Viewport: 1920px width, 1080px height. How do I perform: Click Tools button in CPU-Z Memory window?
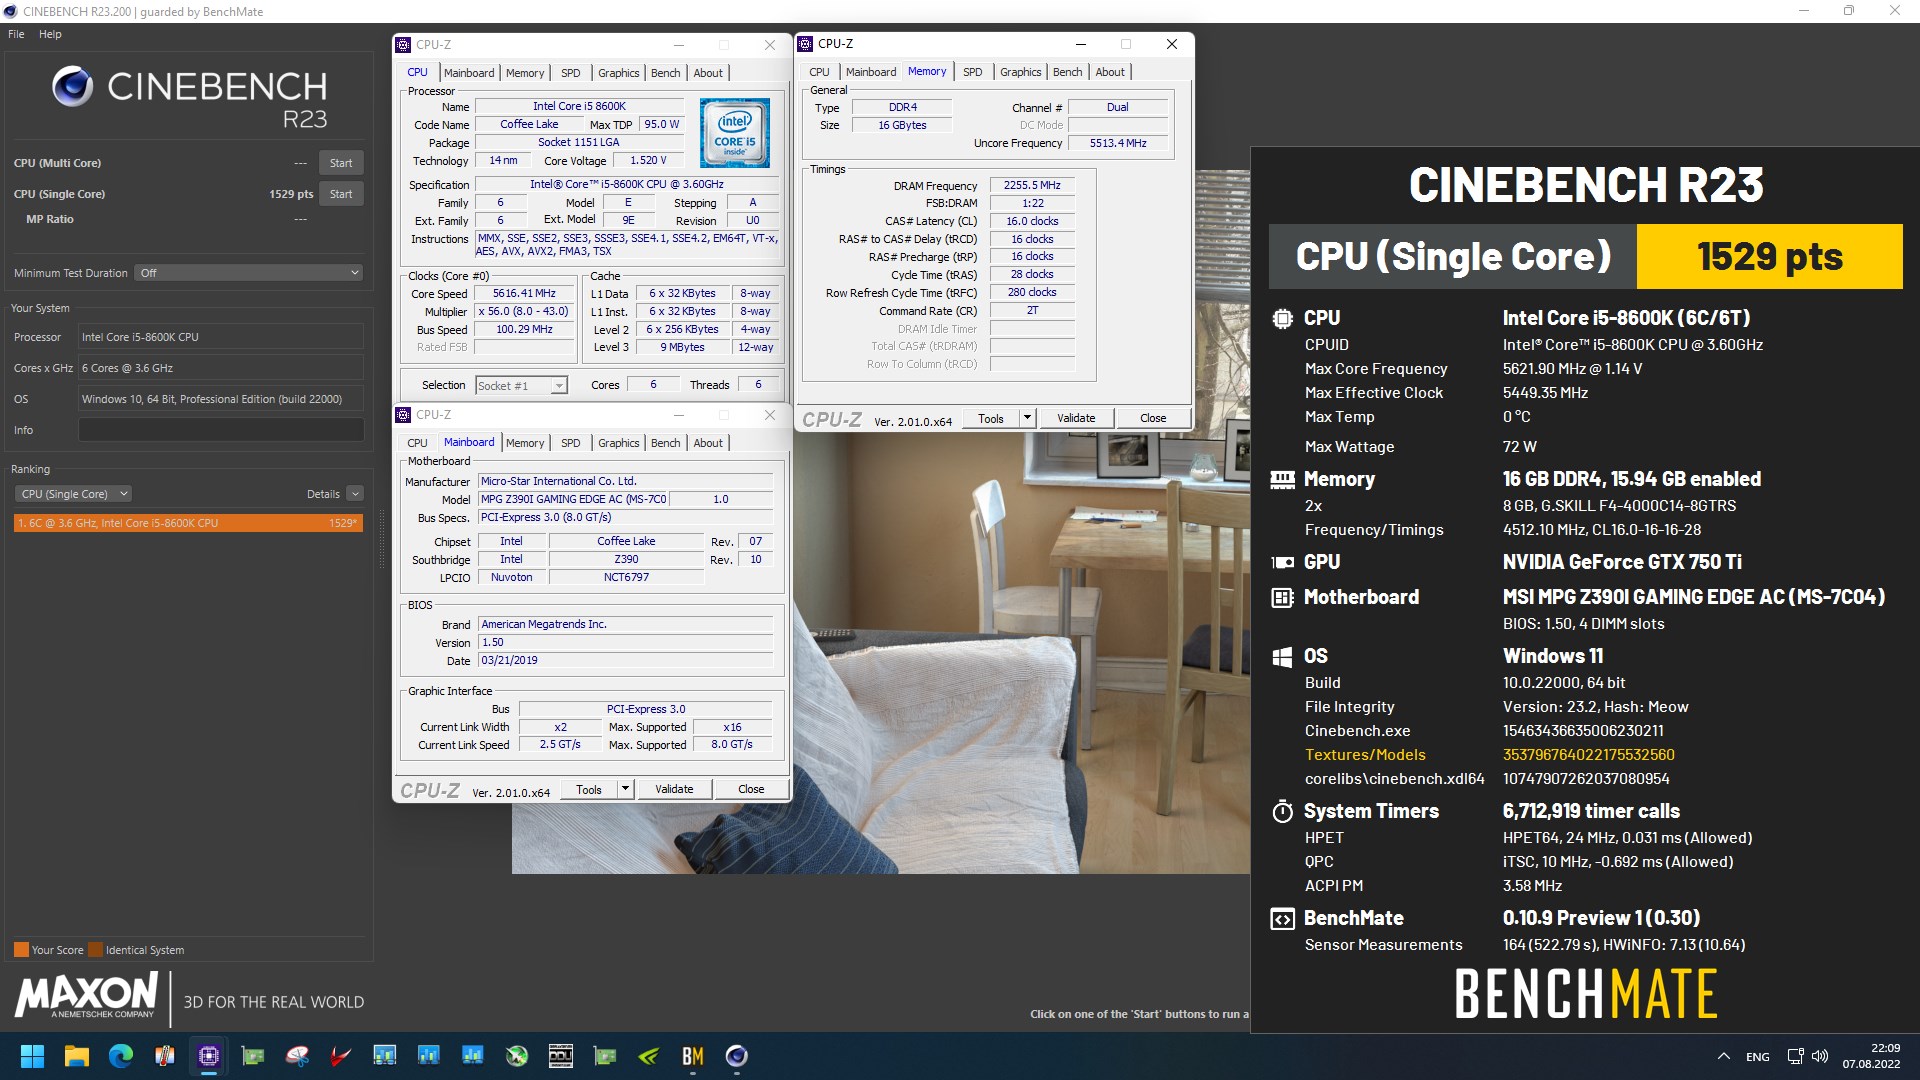click(x=991, y=418)
